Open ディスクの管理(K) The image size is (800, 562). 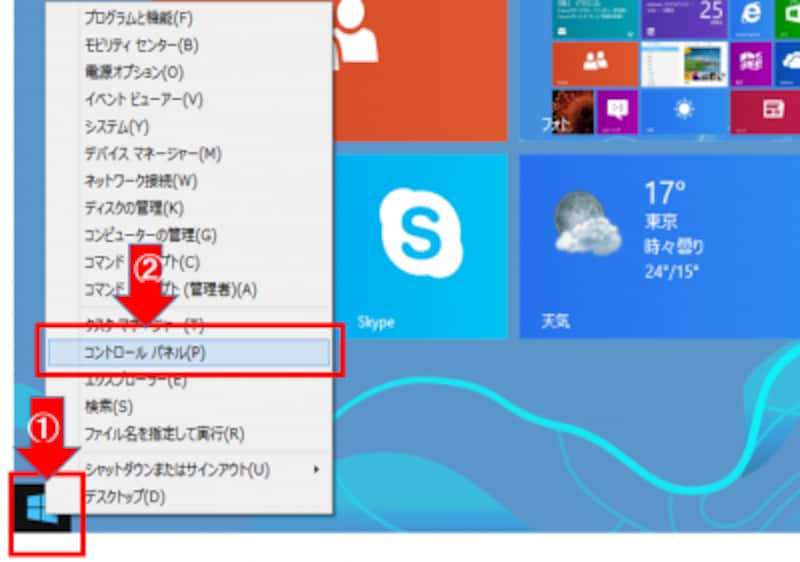pos(189,208)
